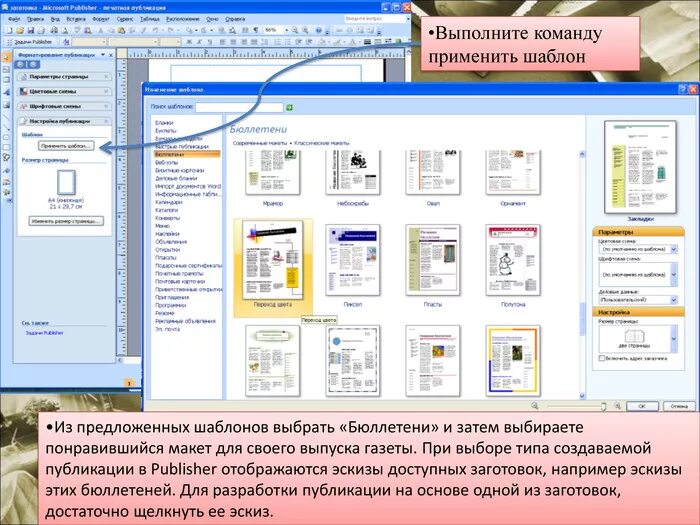The width and height of the screenshot is (700, 525).
Task: Open the Деловые данные dropdown
Action: point(673,300)
